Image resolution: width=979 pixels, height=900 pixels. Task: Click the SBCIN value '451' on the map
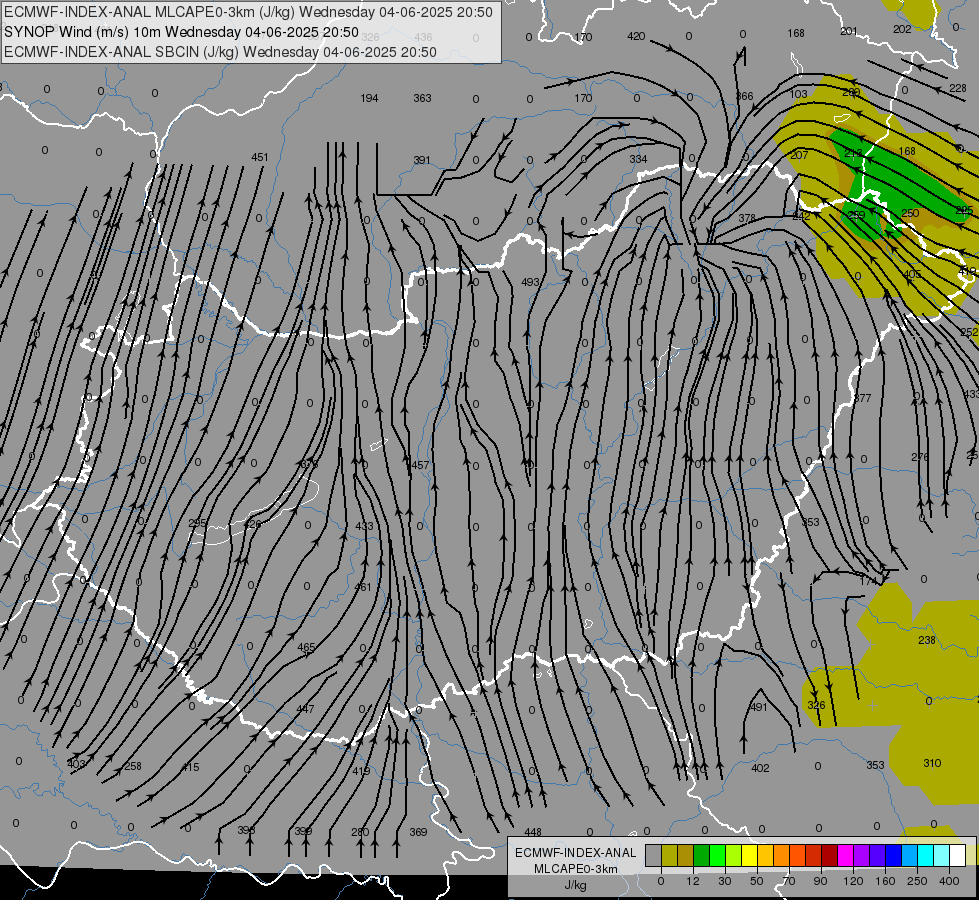coord(260,157)
